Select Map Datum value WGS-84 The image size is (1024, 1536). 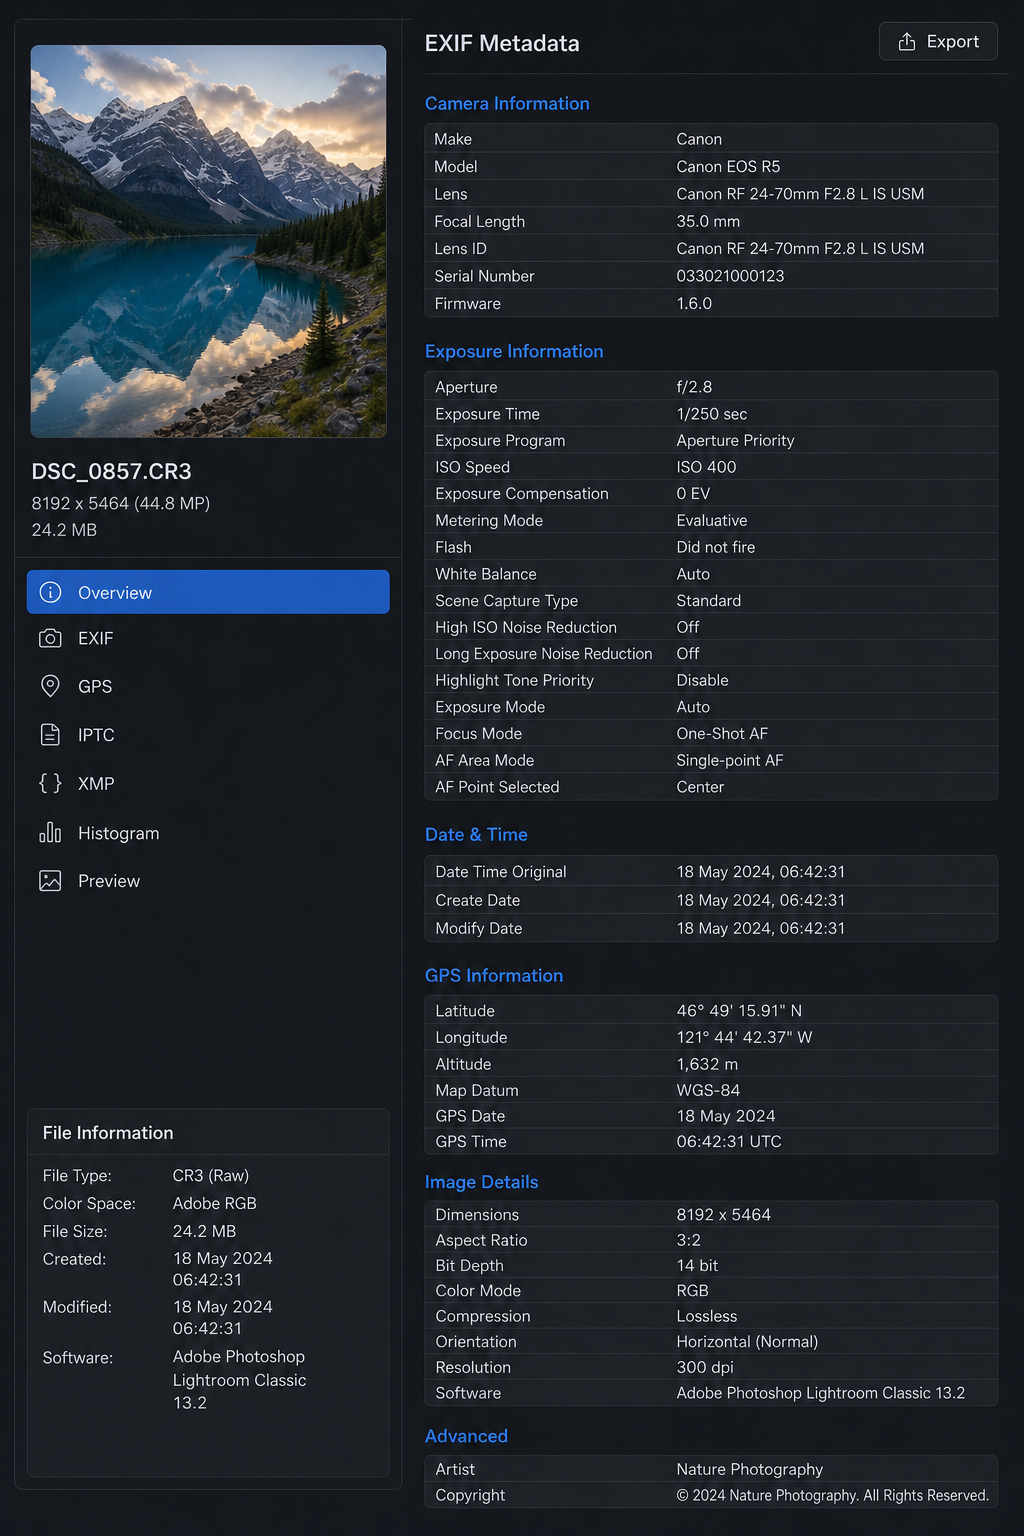pyautogui.click(x=708, y=1090)
